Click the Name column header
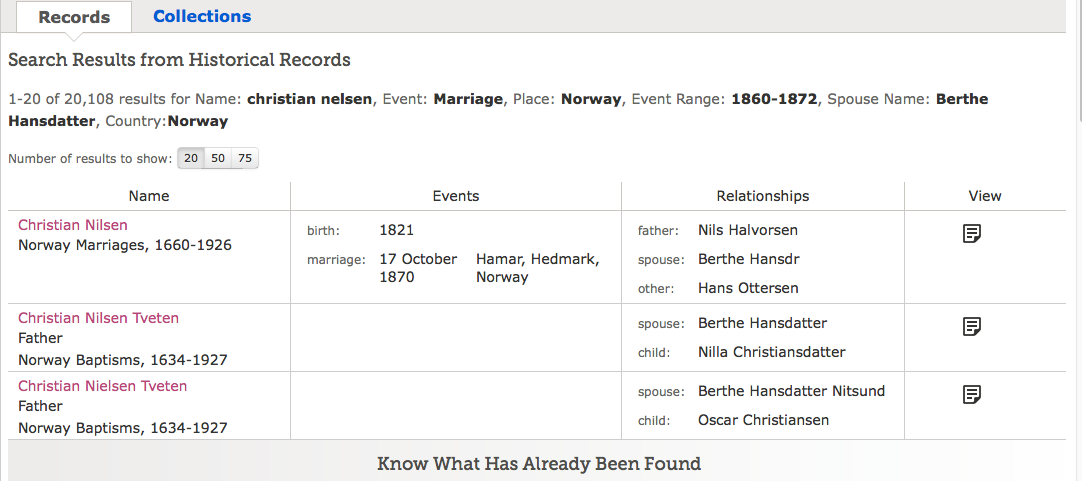Screen dimensions: 1082x481 149,196
